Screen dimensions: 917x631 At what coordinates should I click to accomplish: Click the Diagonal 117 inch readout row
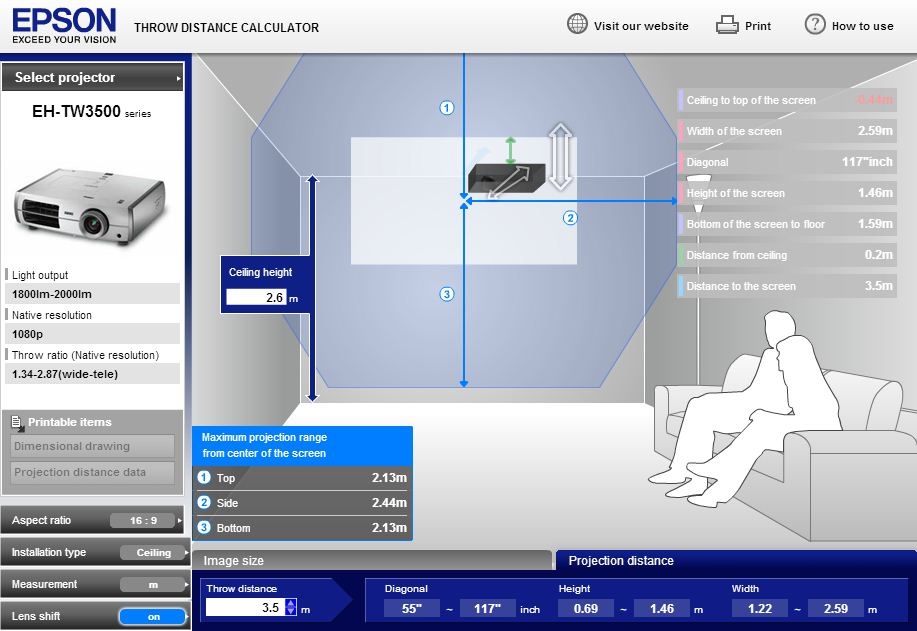[787, 162]
